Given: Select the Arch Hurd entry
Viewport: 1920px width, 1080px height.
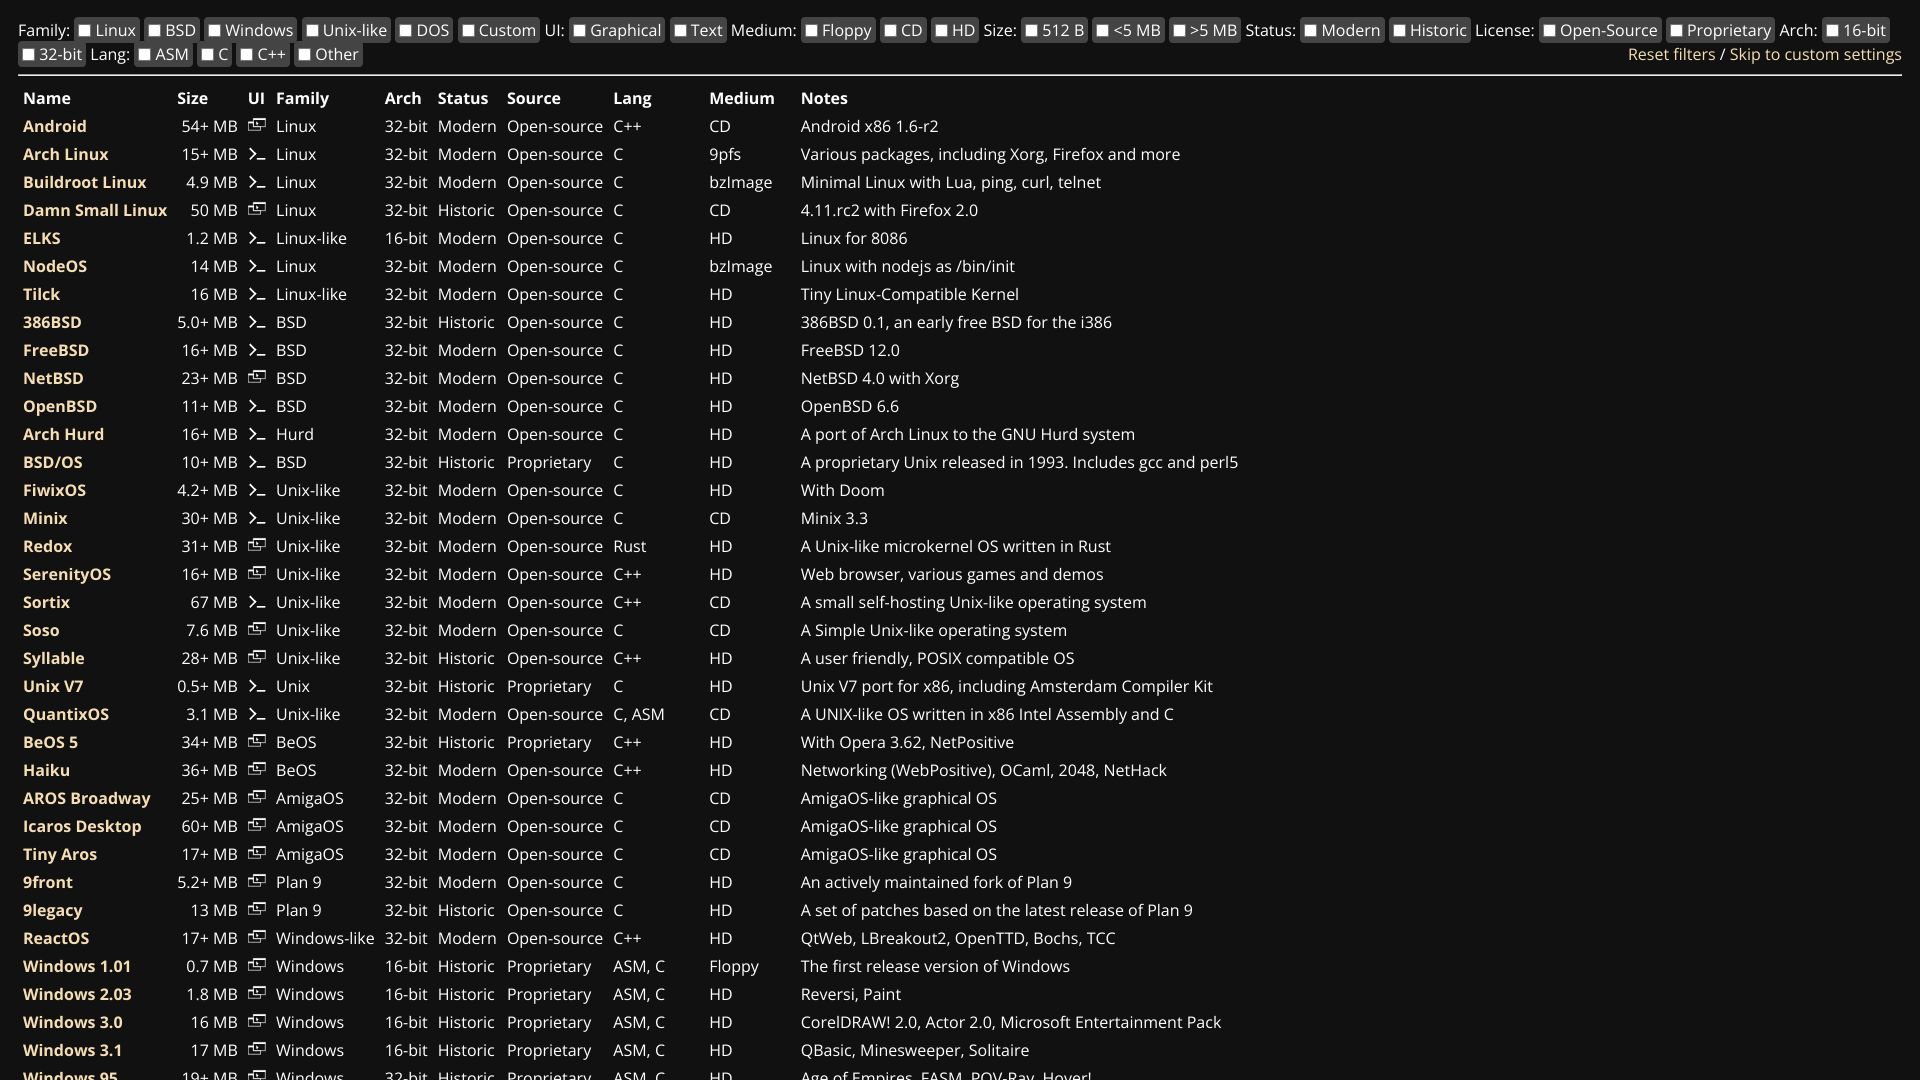Looking at the screenshot, I should 63,434.
